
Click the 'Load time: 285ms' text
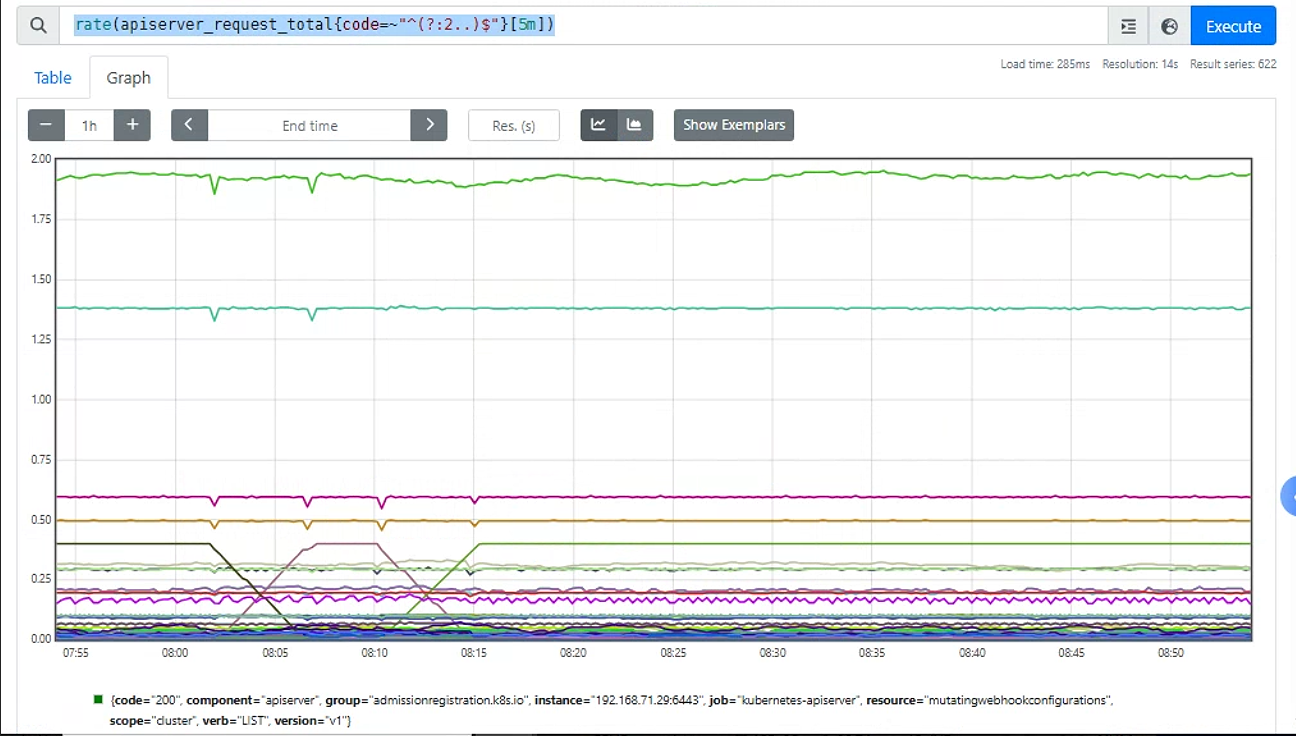(x=1045, y=64)
